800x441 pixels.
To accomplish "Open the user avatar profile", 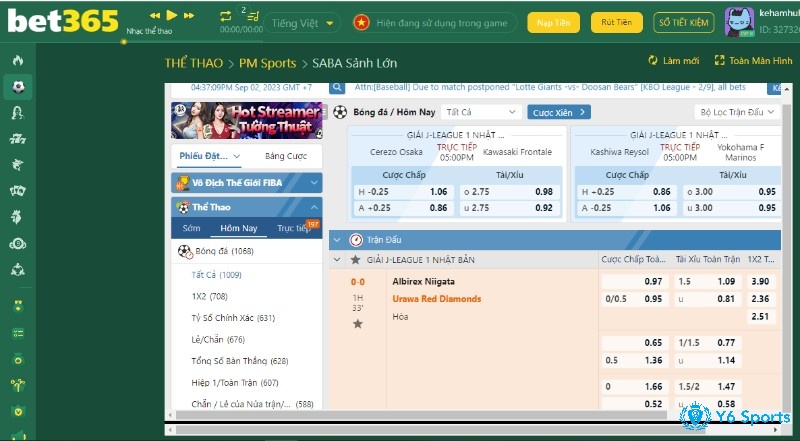I will (x=739, y=22).
